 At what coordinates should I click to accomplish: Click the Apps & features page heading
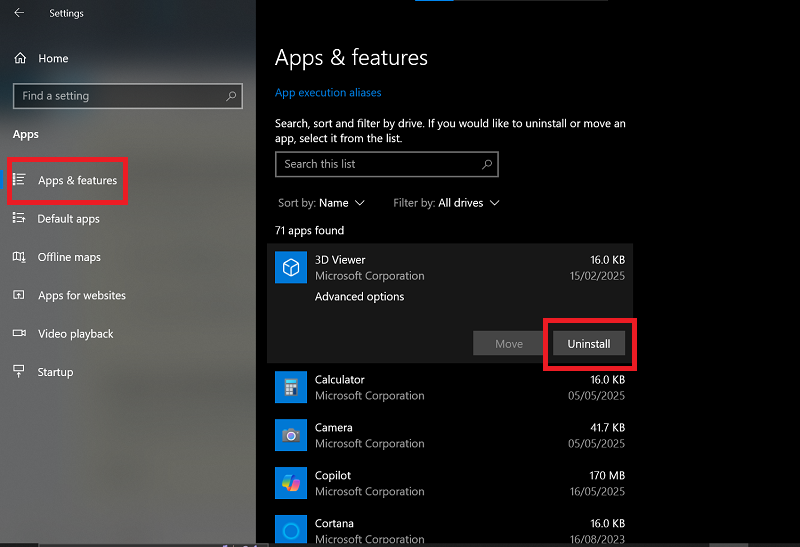351,58
